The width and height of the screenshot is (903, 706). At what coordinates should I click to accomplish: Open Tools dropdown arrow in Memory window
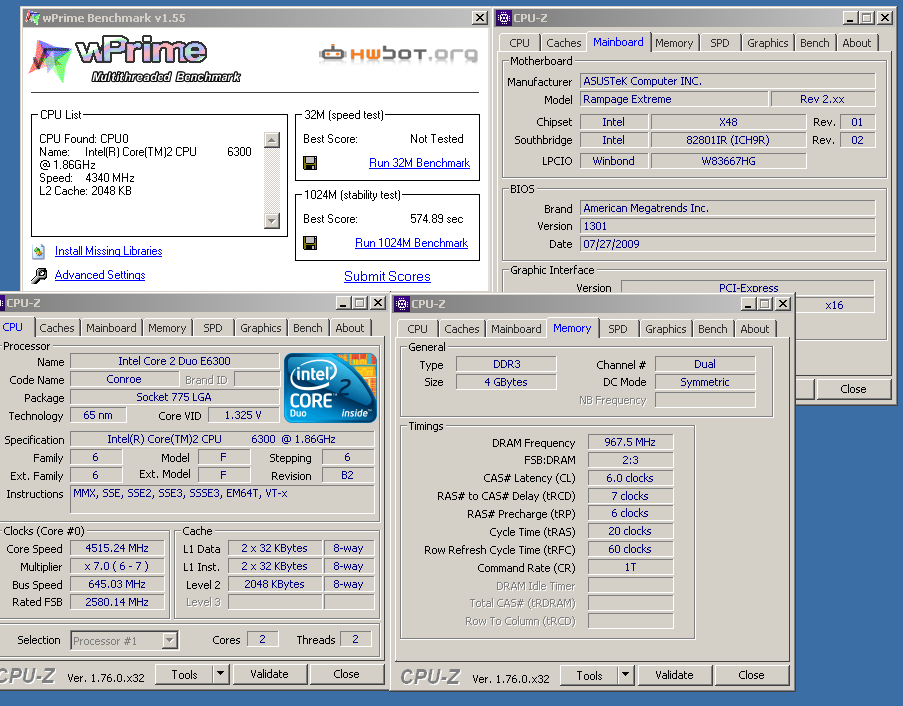point(625,675)
